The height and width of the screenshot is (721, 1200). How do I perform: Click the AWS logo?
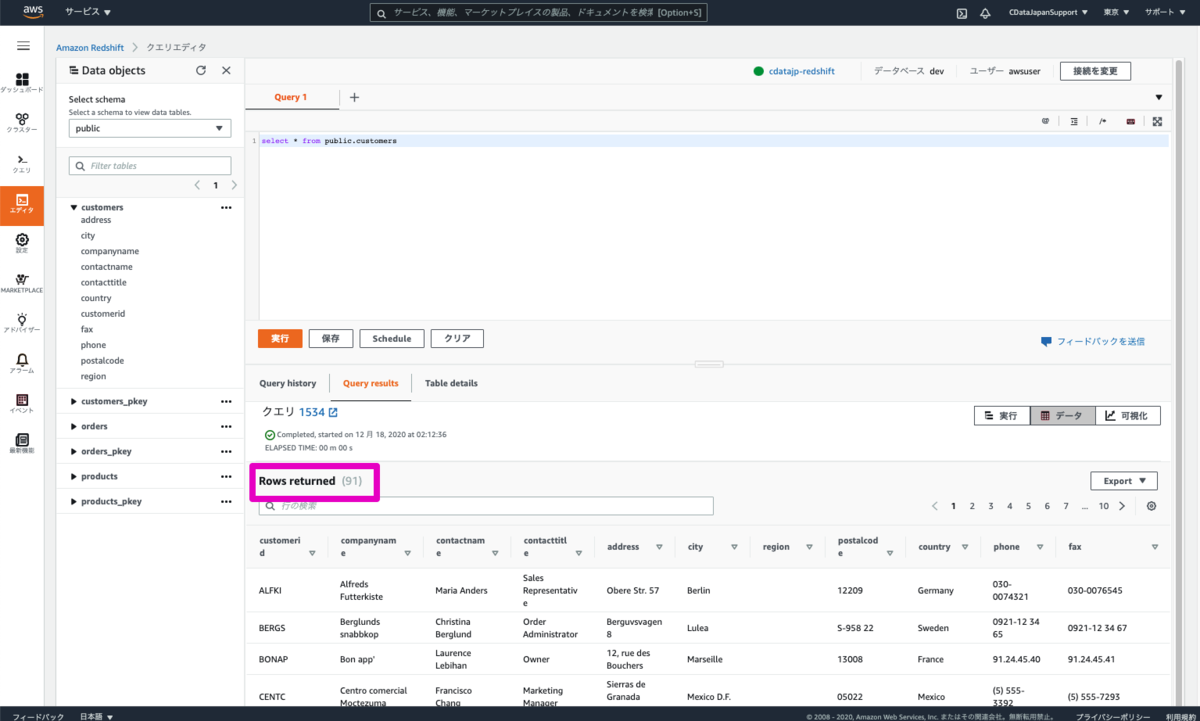tap(34, 13)
